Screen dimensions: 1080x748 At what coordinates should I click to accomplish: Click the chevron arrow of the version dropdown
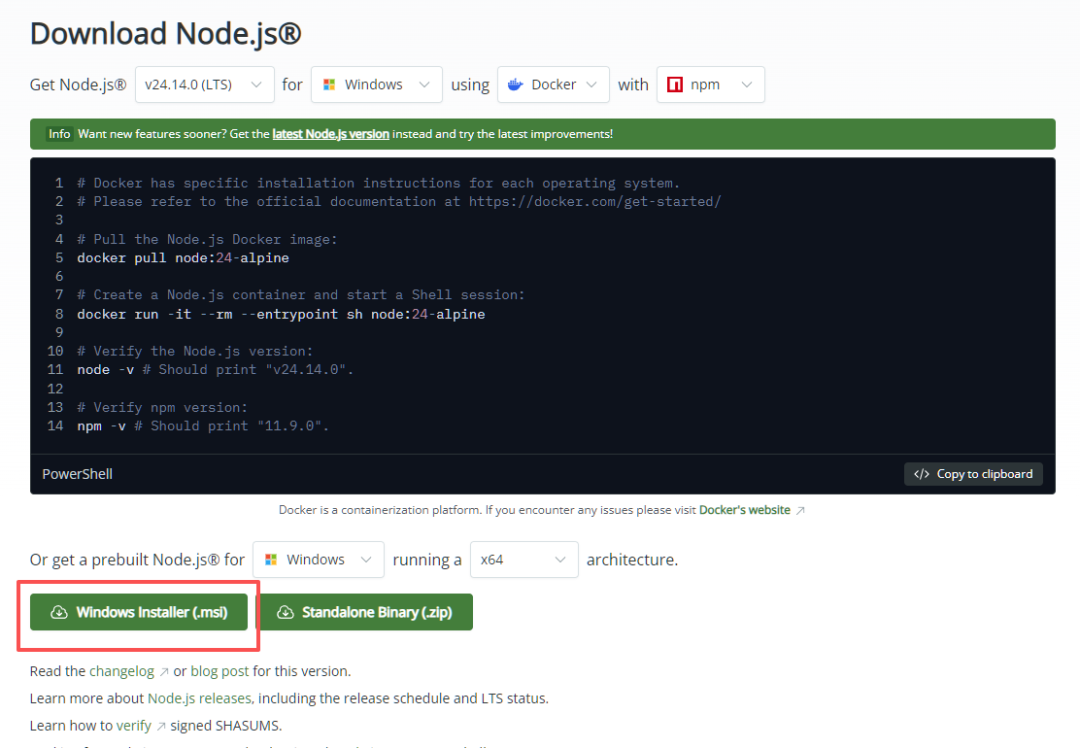click(256, 85)
